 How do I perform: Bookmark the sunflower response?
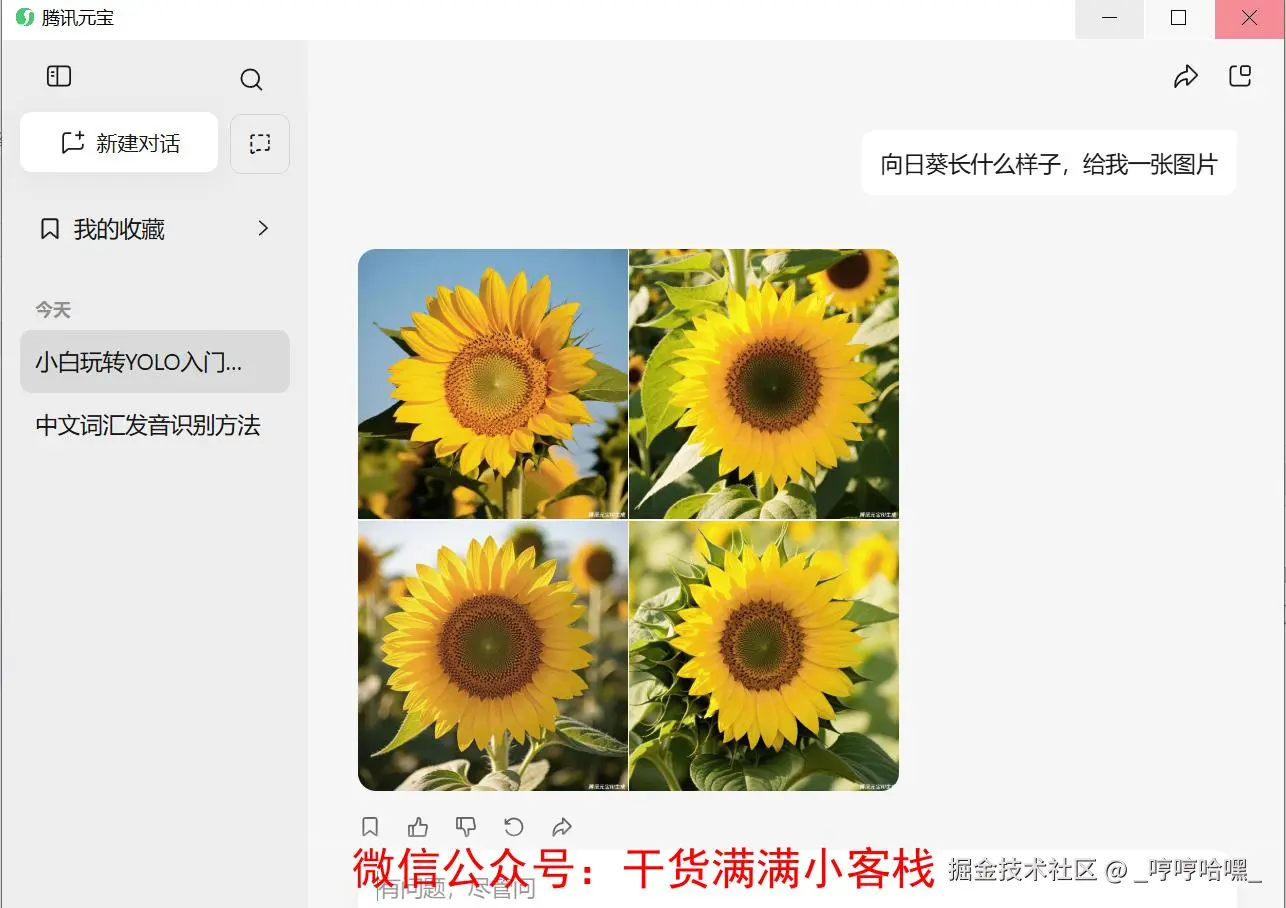pyautogui.click(x=369, y=826)
